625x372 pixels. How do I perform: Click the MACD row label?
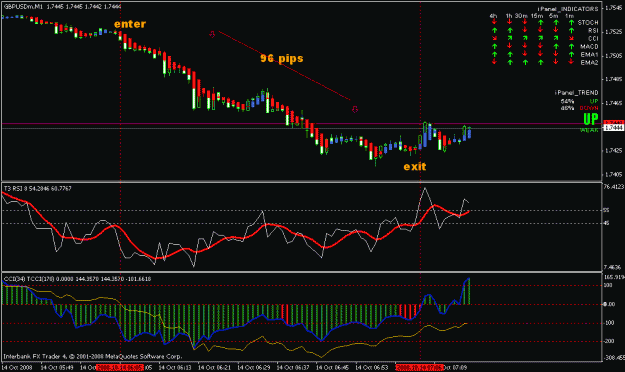590,46
